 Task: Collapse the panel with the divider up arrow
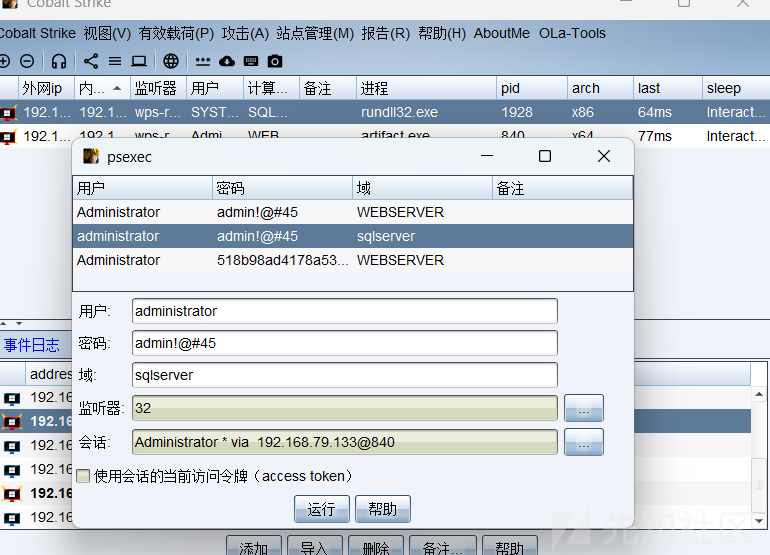[x=3, y=324]
